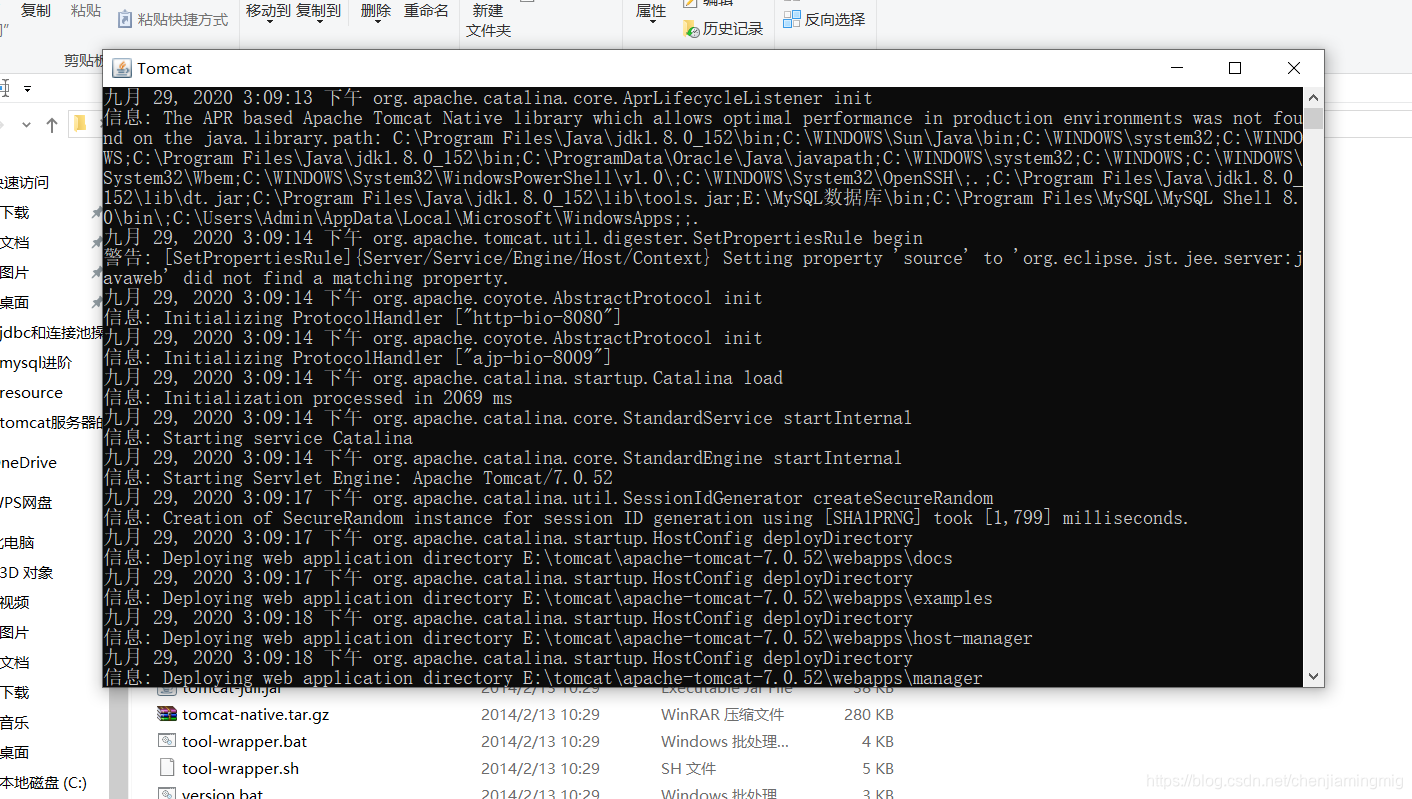Open the quick access toolbar customize arrow
This screenshot has width=1412, height=799.
(x=27, y=89)
